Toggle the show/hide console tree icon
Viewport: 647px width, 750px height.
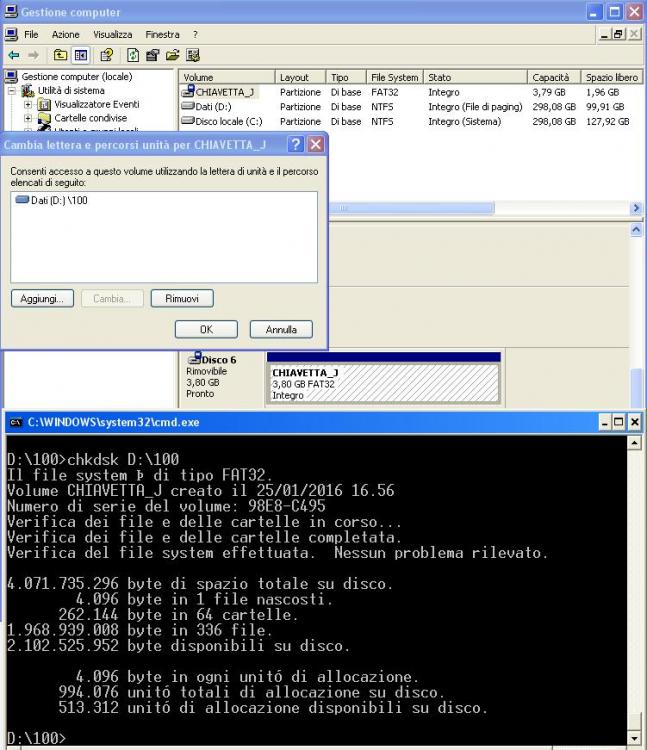coord(80,55)
